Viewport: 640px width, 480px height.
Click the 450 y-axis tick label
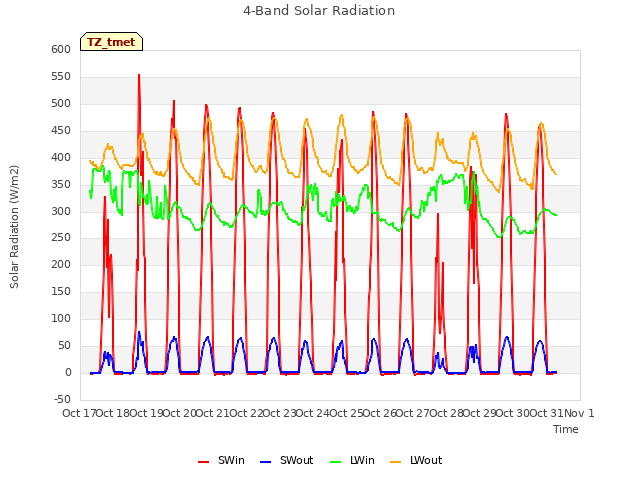[x=61, y=130]
